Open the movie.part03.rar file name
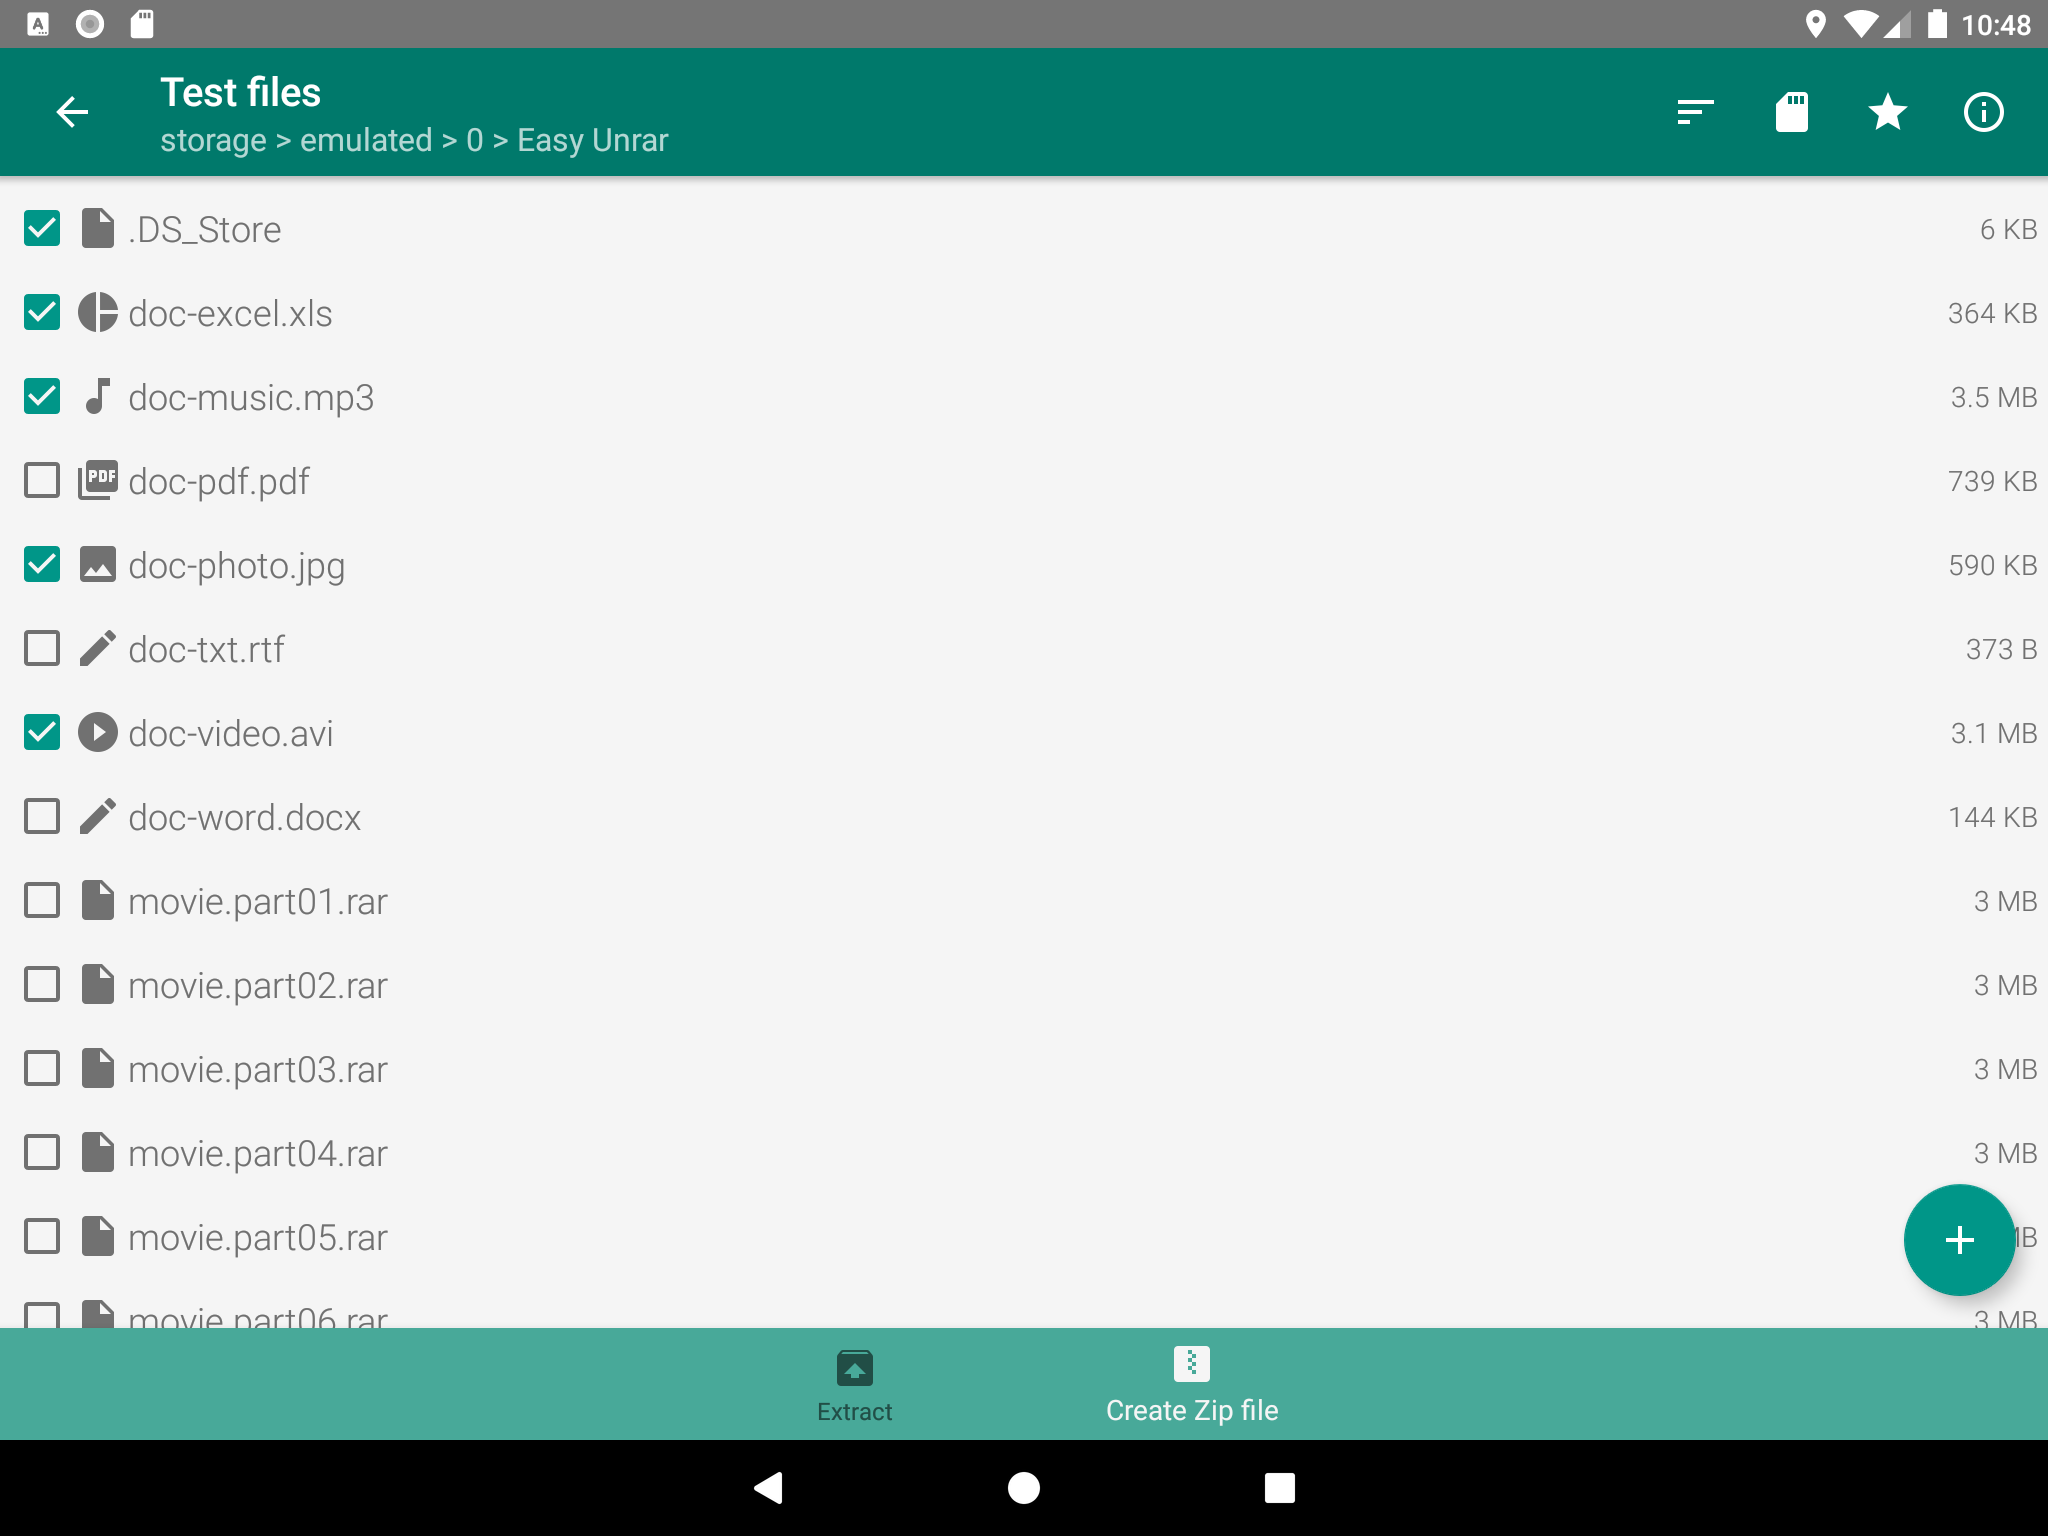 (258, 1070)
